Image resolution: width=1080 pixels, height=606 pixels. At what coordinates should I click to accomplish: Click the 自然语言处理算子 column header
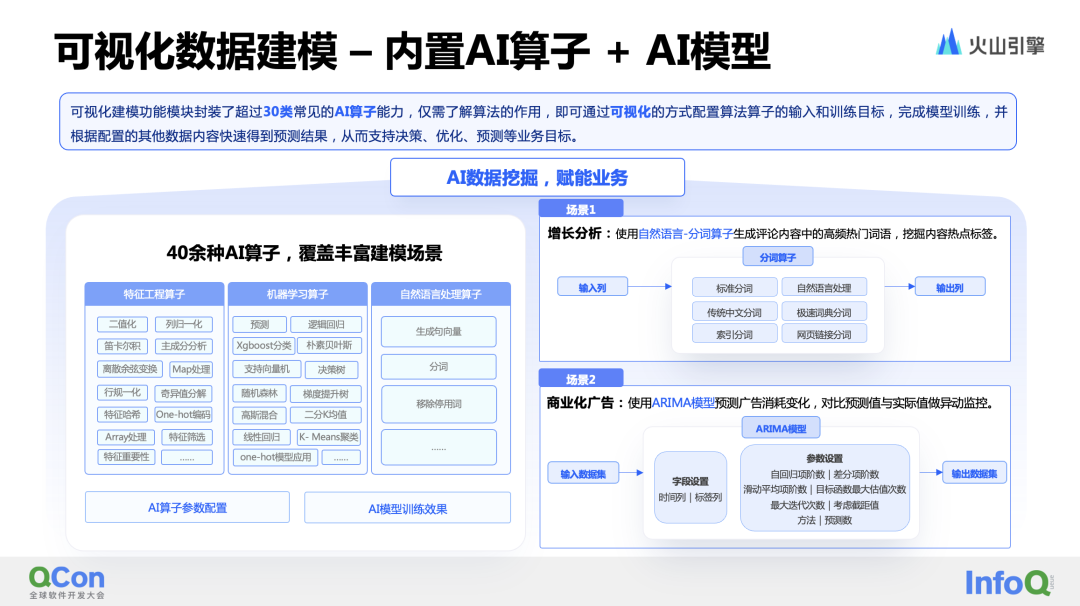click(441, 294)
